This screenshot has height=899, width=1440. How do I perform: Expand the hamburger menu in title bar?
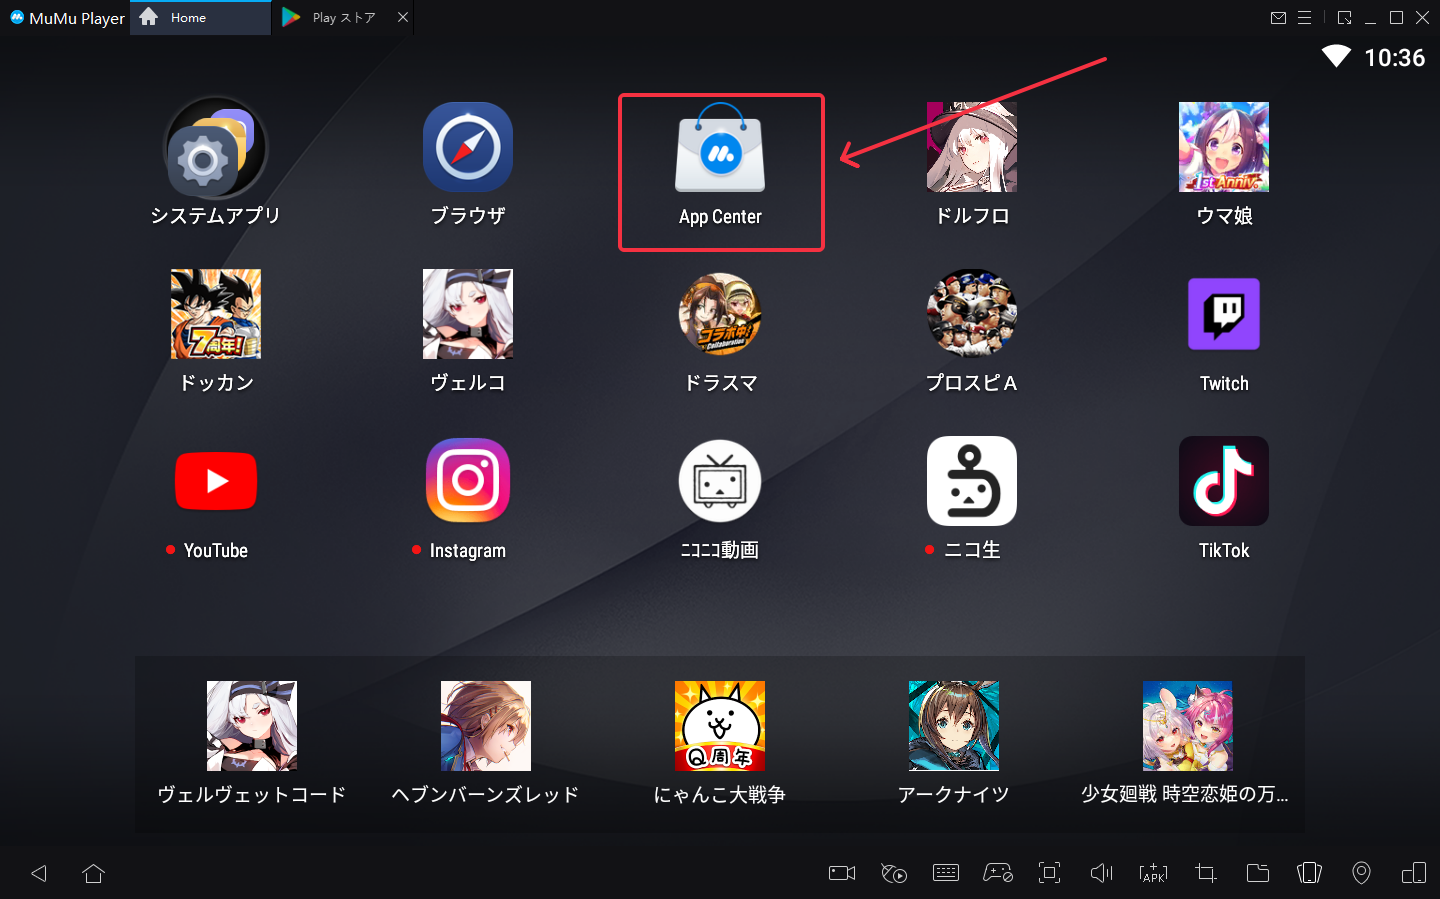pyautogui.click(x=1304, y=18)
